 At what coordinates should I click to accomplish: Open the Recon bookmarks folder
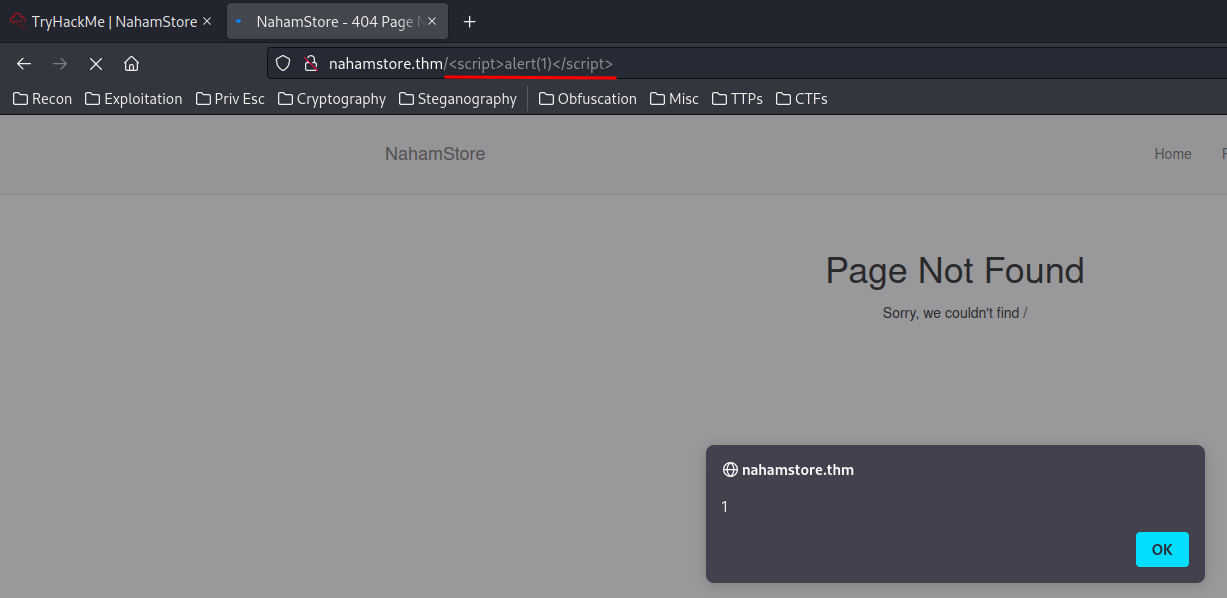pos(42,98)
